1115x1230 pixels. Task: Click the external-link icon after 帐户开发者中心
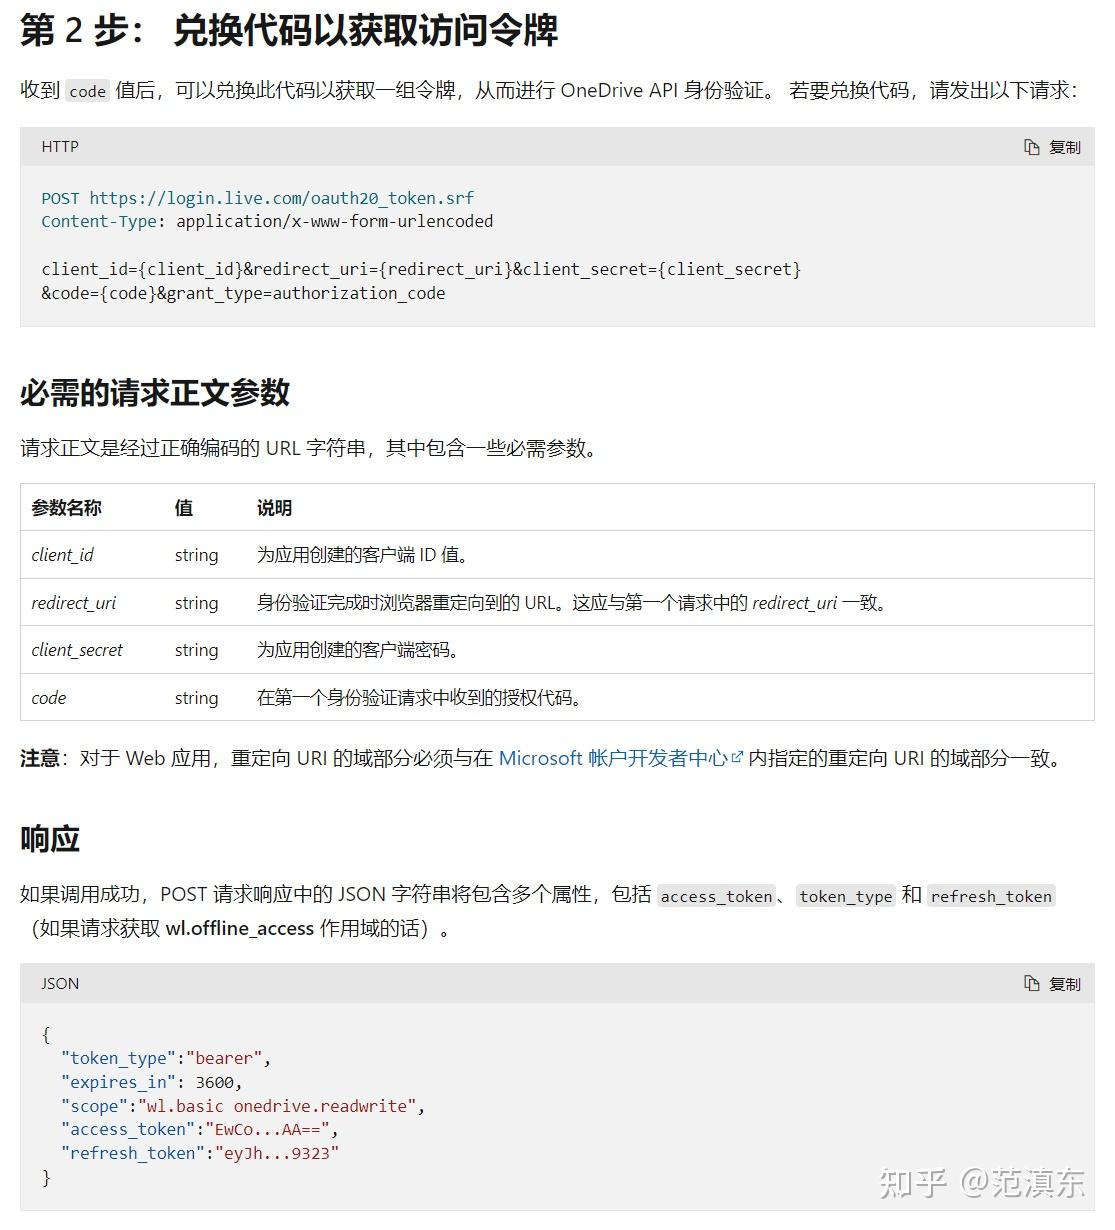pos(738,757)
